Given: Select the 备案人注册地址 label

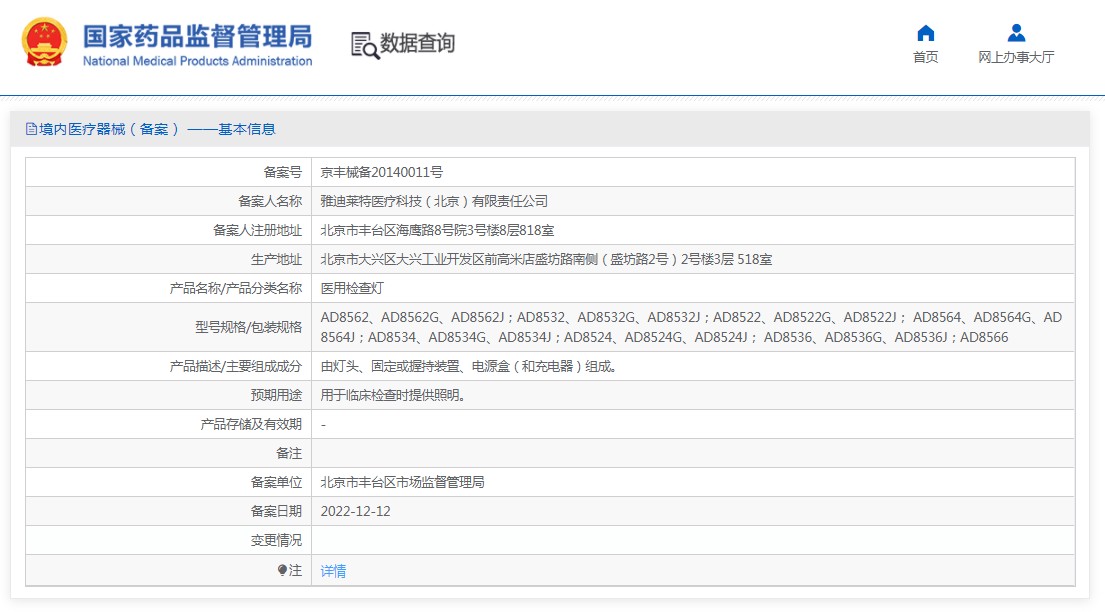Looking at the screenshot, I should (257, 230).
